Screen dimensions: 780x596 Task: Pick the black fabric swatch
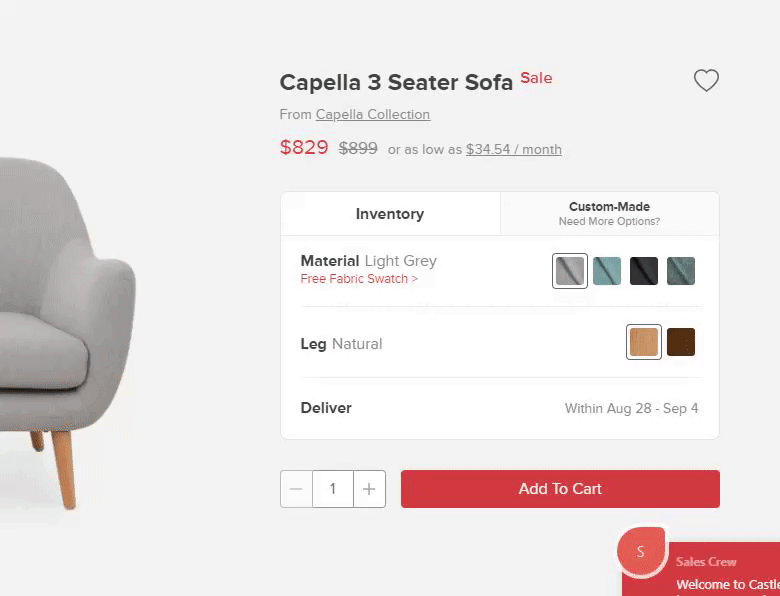[x=644, y=271]
